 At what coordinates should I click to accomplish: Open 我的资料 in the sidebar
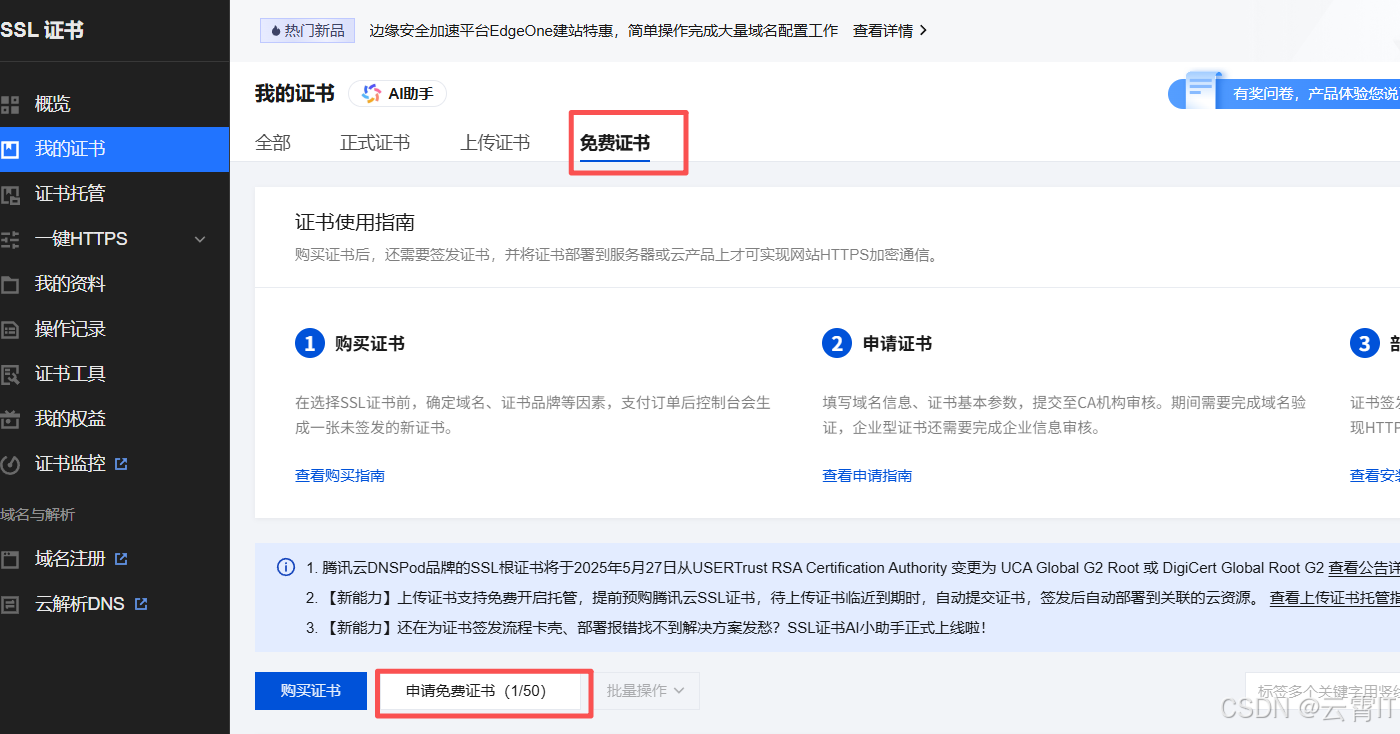pyautogui.click(x=114, y=284)
